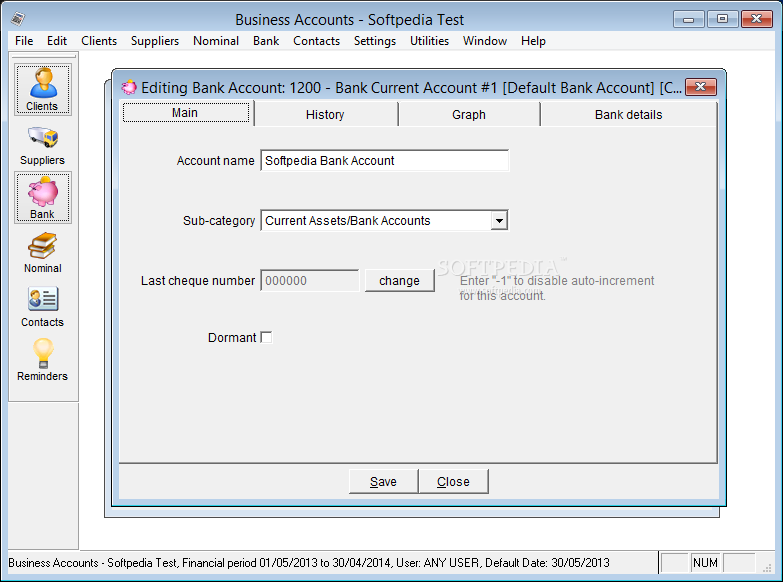Click the NUM status bar indicator
783x582 pixels.
705,563
